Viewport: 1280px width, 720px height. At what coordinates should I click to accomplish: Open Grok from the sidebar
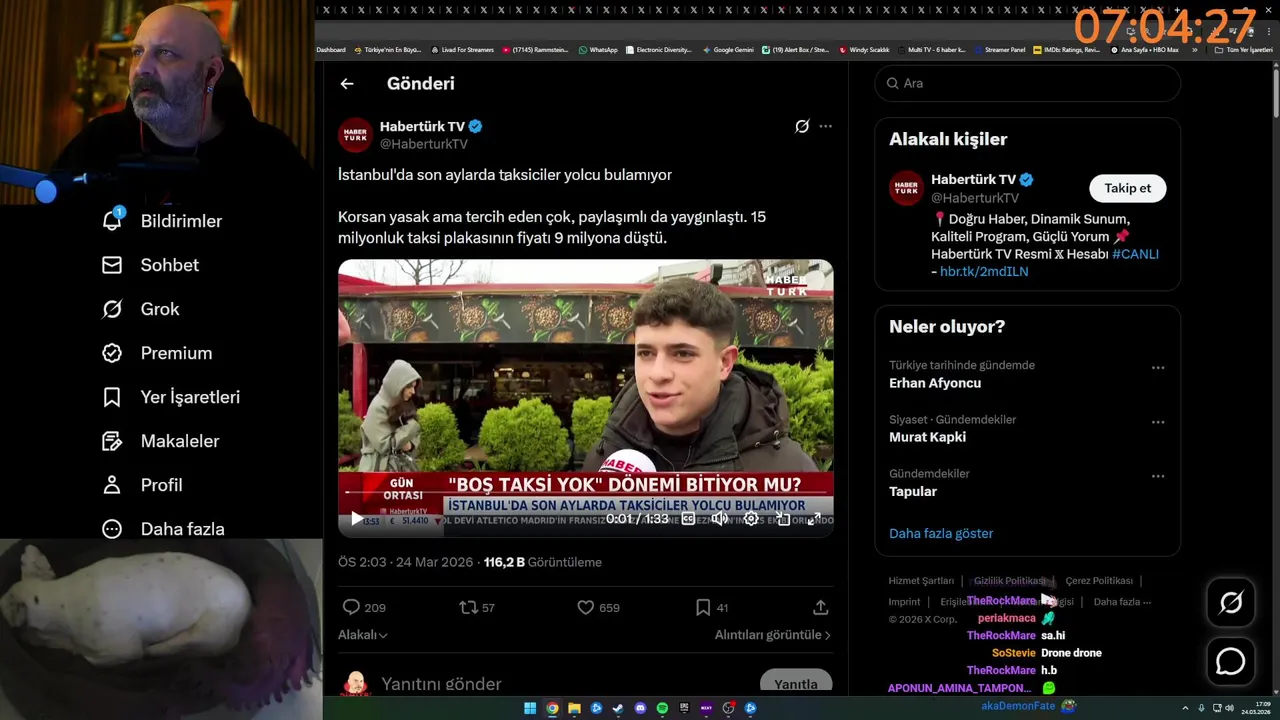140,309
